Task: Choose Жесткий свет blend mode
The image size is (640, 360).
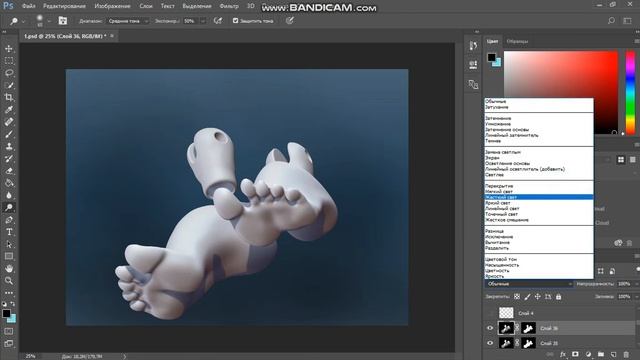Action: 539,197
